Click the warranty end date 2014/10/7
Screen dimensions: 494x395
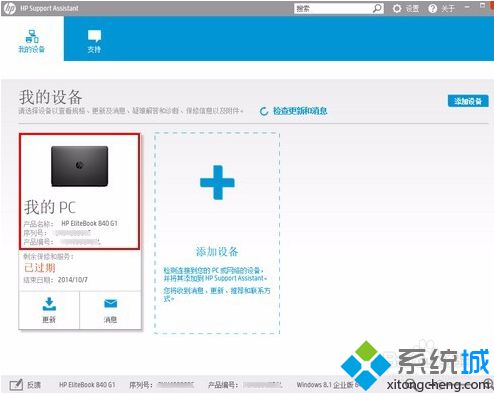pyautogui.click(x=73, y=280)
